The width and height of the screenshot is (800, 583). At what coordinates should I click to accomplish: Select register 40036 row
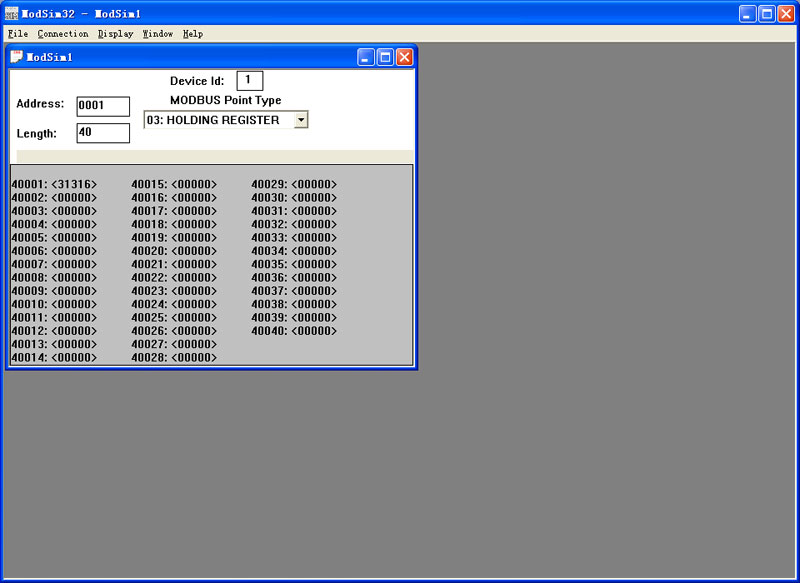(x=294, y=277)
